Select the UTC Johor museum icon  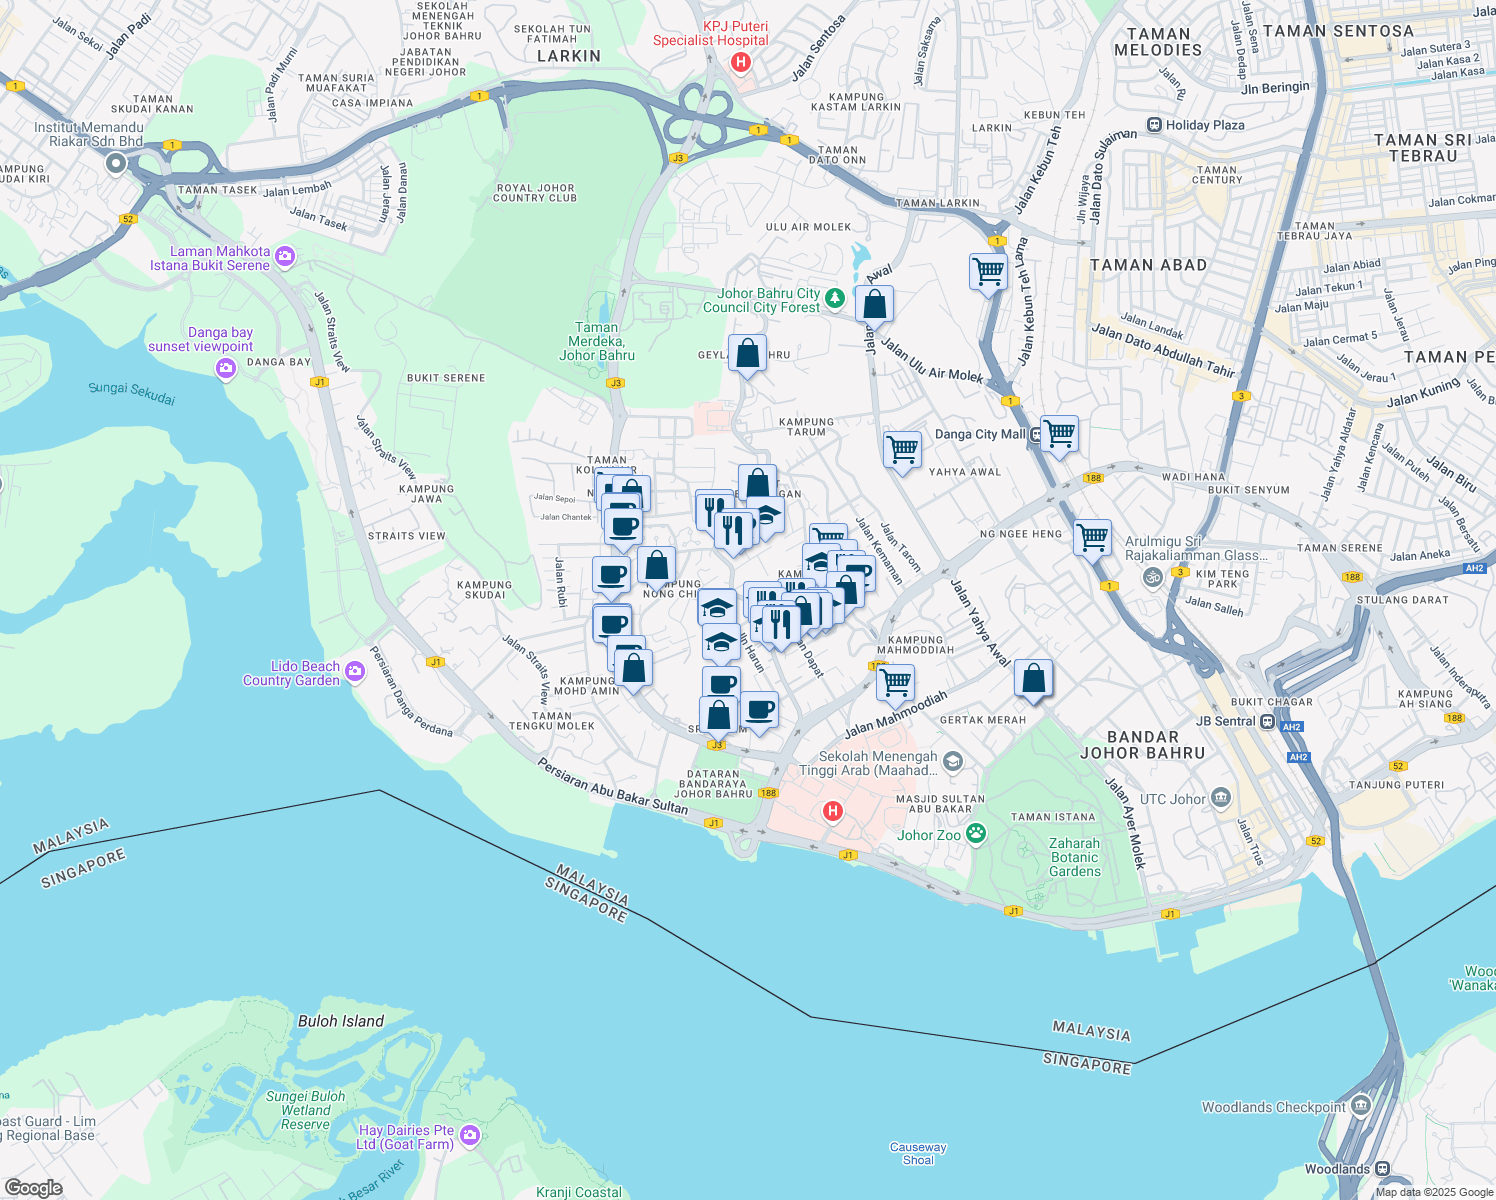point(1220,798)
